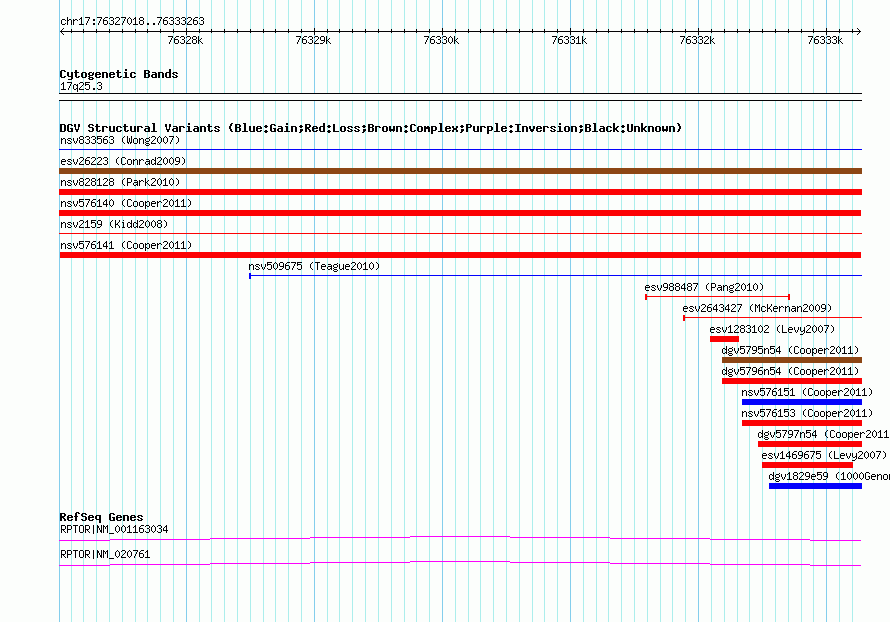
Task: Select the esv988487 (Pang2010) label
Action: point(704,287)
